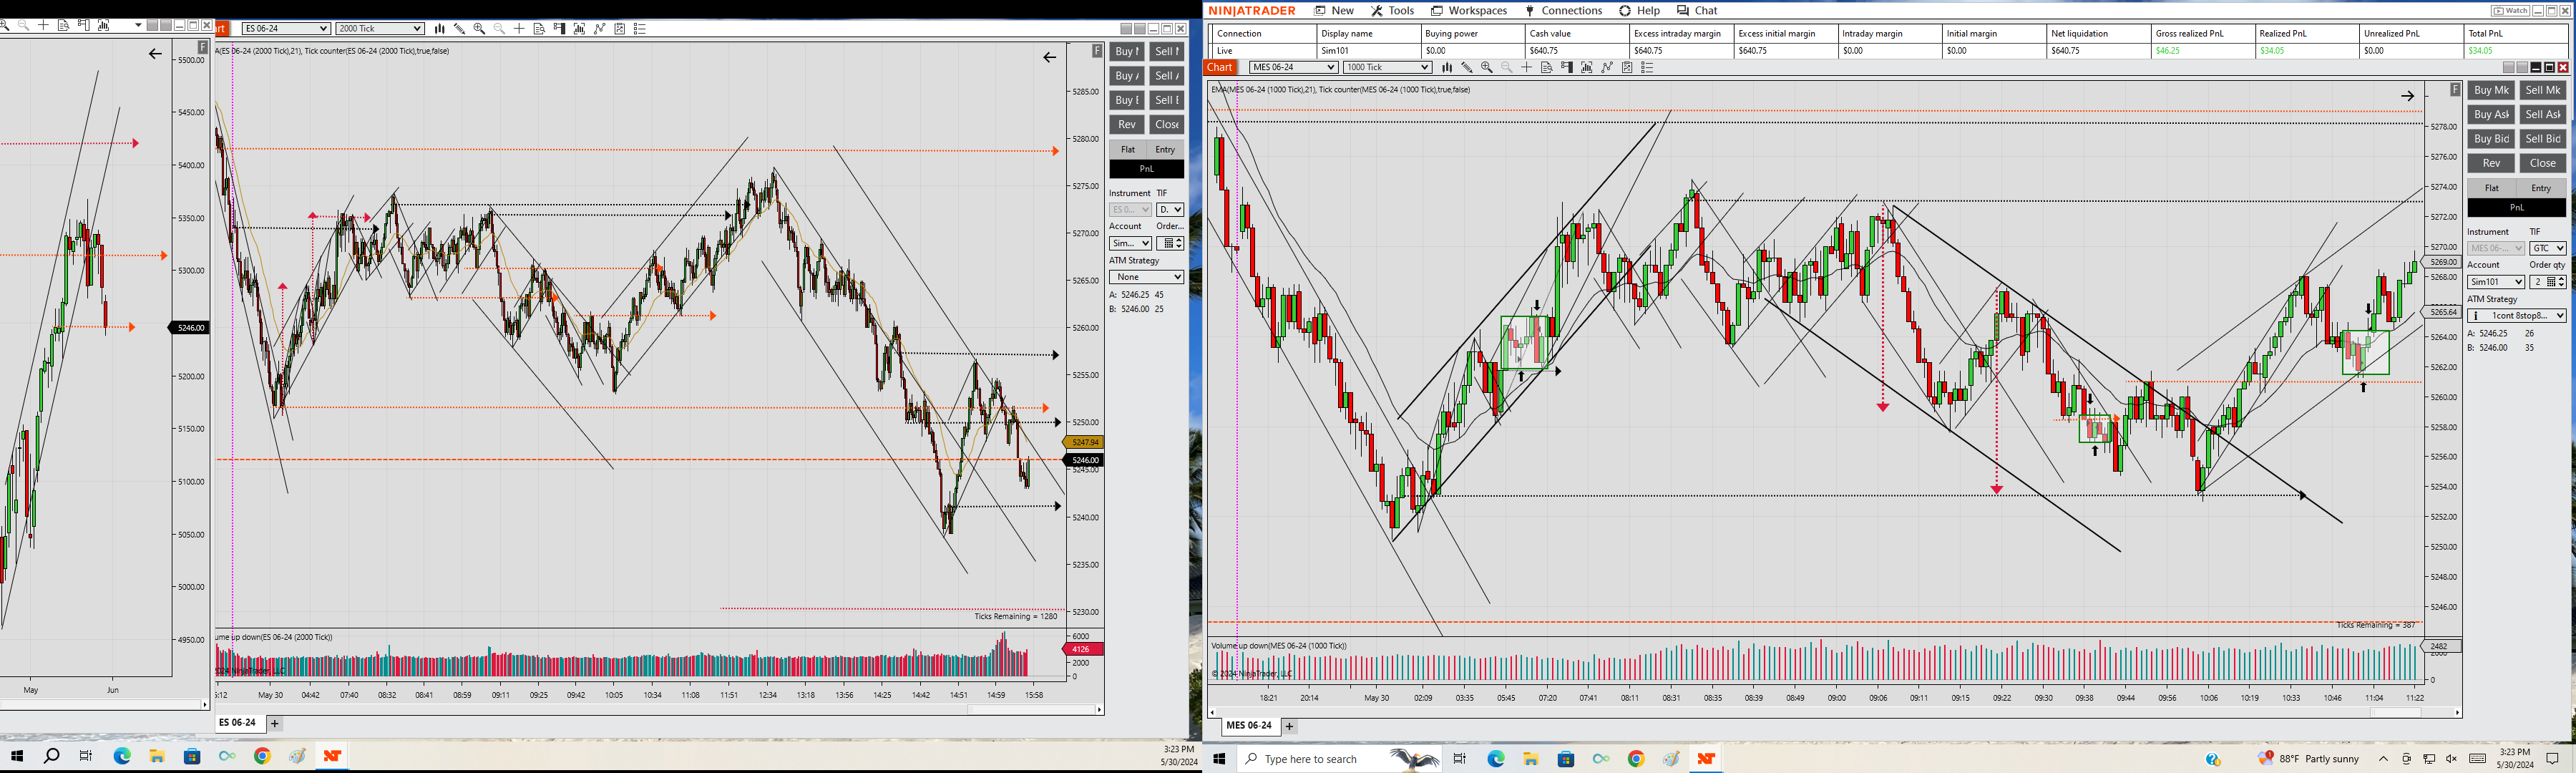Toggle crosshair tool in MES chart toolbar
Screen dimensions: 2576x773
tap(1526, 68)
